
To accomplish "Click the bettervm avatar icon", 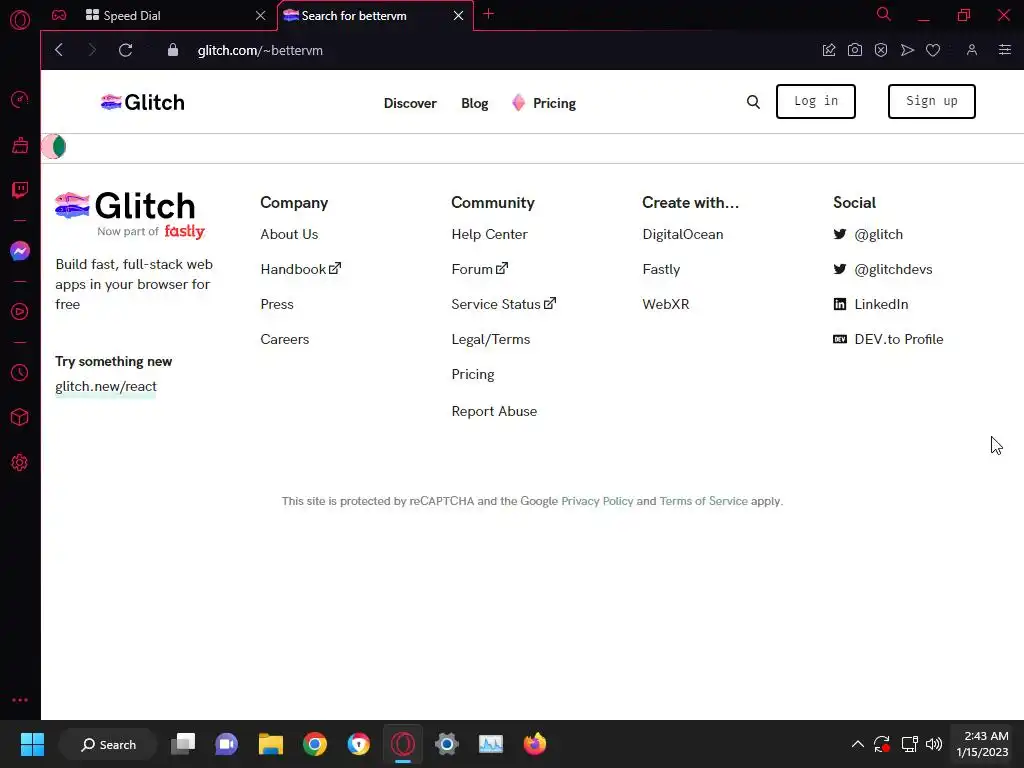I will click(54, 147).
